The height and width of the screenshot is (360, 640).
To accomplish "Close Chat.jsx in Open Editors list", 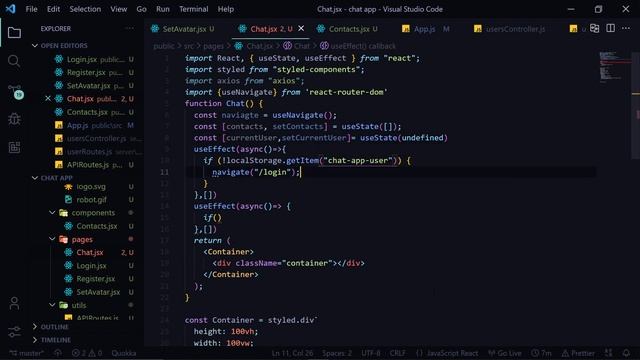I will (x=48, y=99).
